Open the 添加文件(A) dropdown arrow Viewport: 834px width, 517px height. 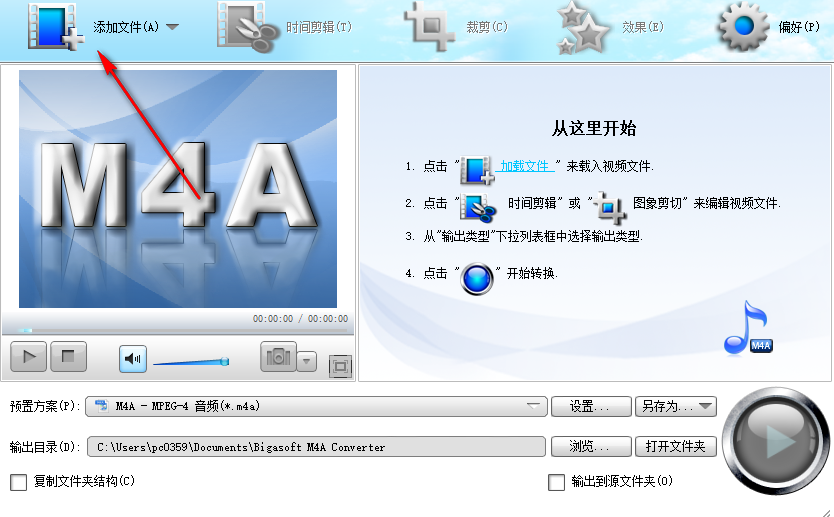172,27
